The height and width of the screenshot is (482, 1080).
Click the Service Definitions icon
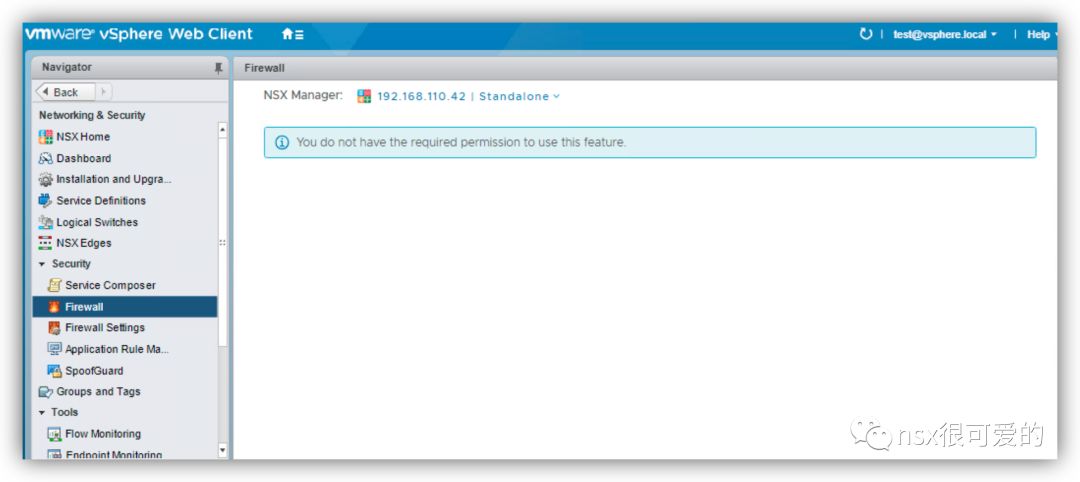45,200
